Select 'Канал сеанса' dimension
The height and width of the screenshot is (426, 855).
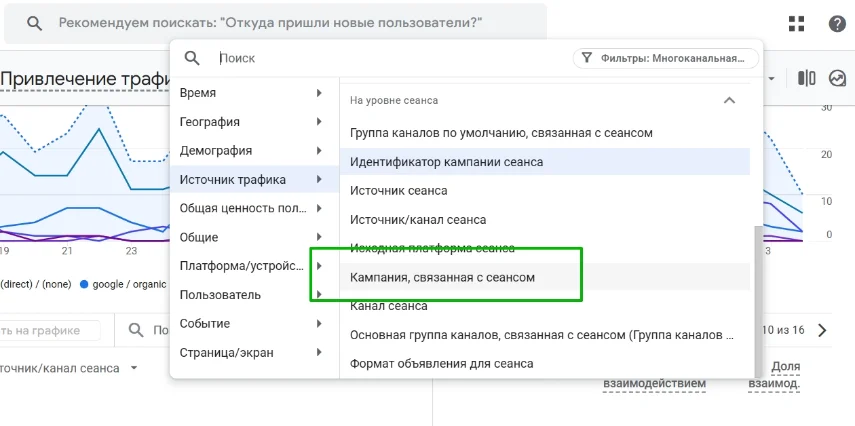[x=389, y=306]
